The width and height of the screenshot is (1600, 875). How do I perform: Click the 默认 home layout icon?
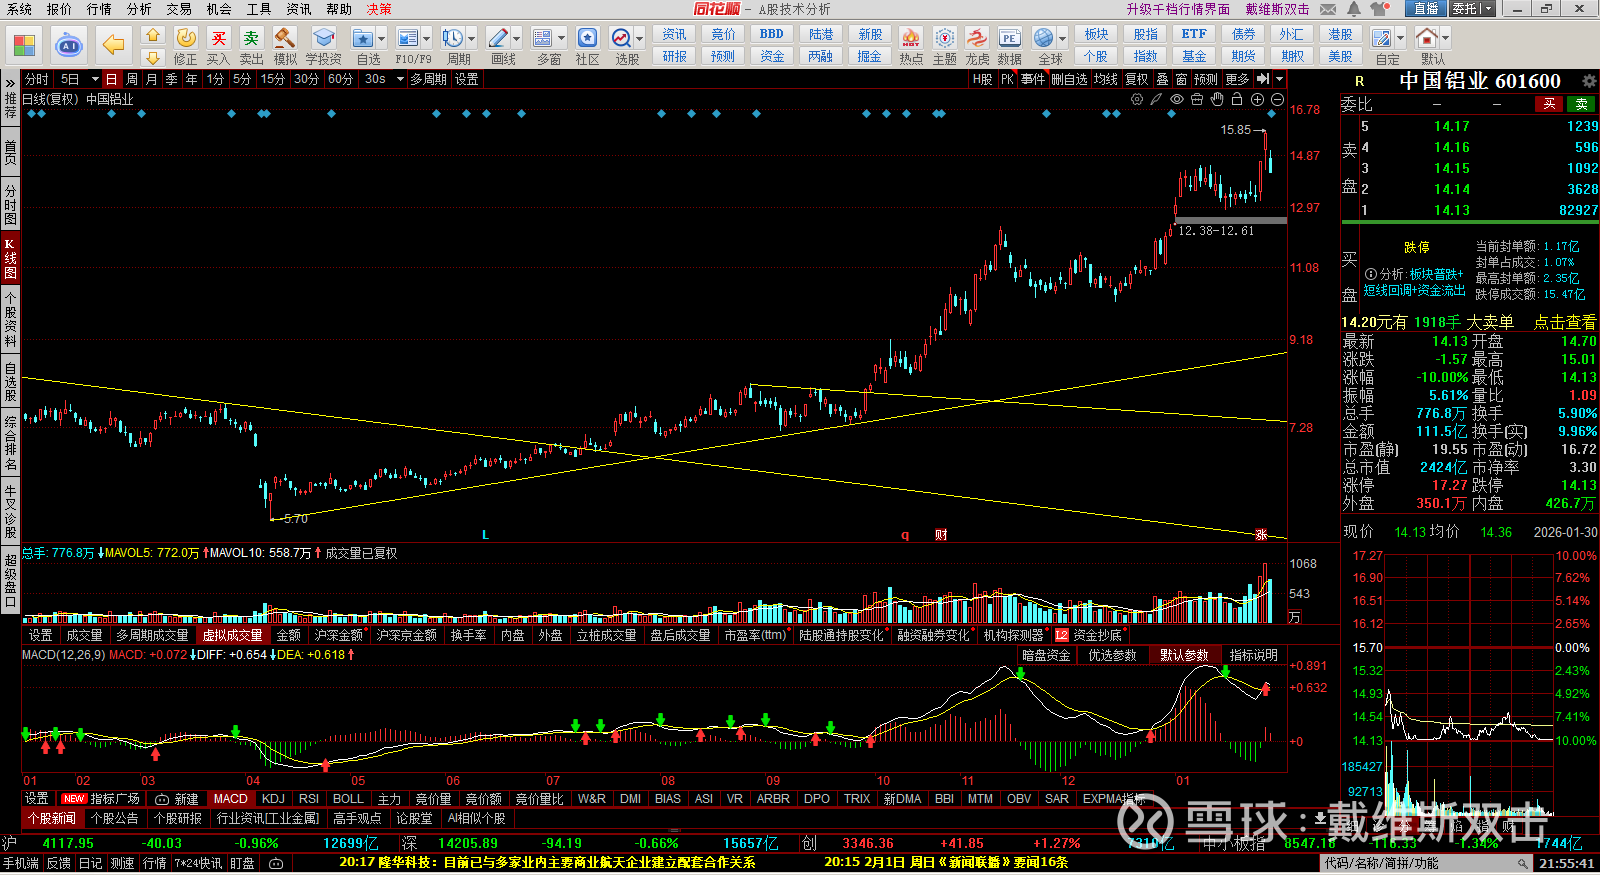(x=1427, y=38)
